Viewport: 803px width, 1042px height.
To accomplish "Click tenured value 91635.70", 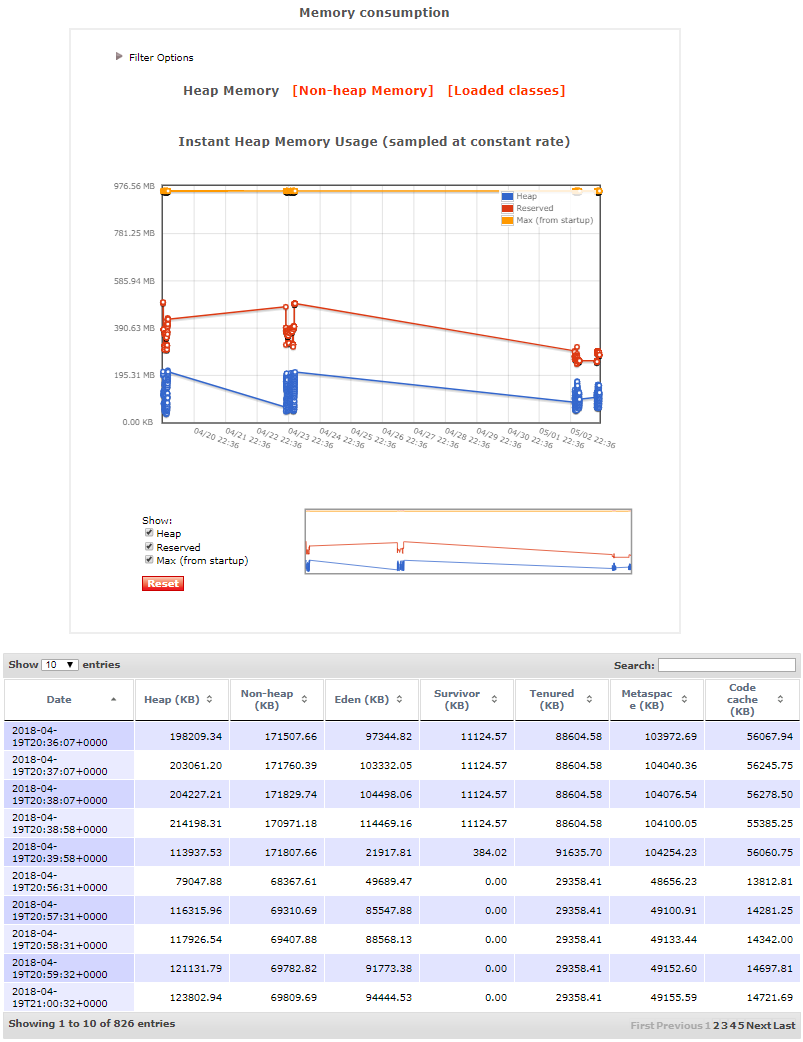I will 578,853.
